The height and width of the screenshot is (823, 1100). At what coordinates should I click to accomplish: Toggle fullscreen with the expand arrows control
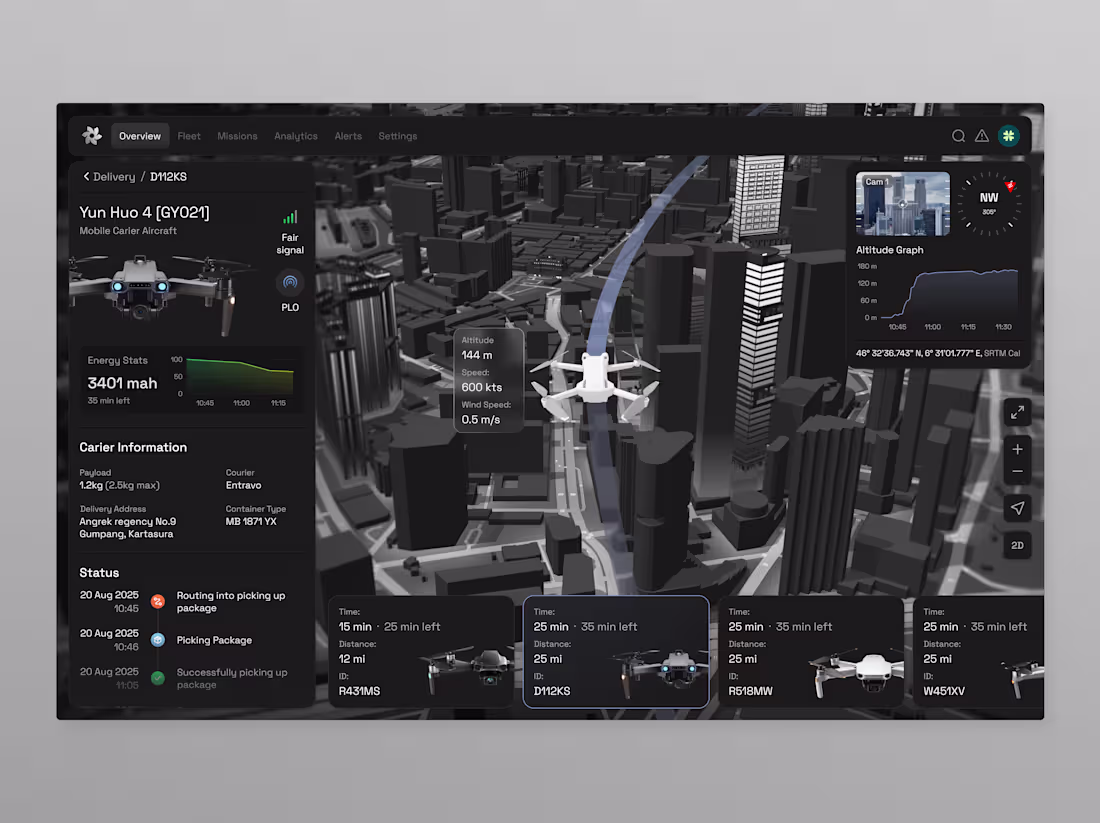(x=1017, y=412)
